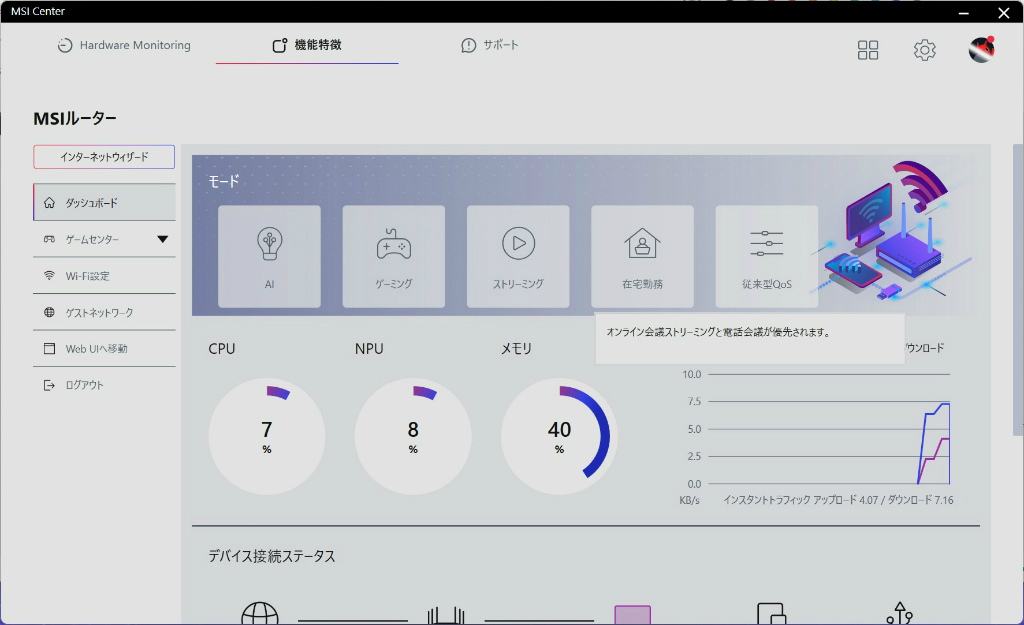Click the router device status icon
The width and height of the screenshot is (1024, 625).
coord(446,615)
